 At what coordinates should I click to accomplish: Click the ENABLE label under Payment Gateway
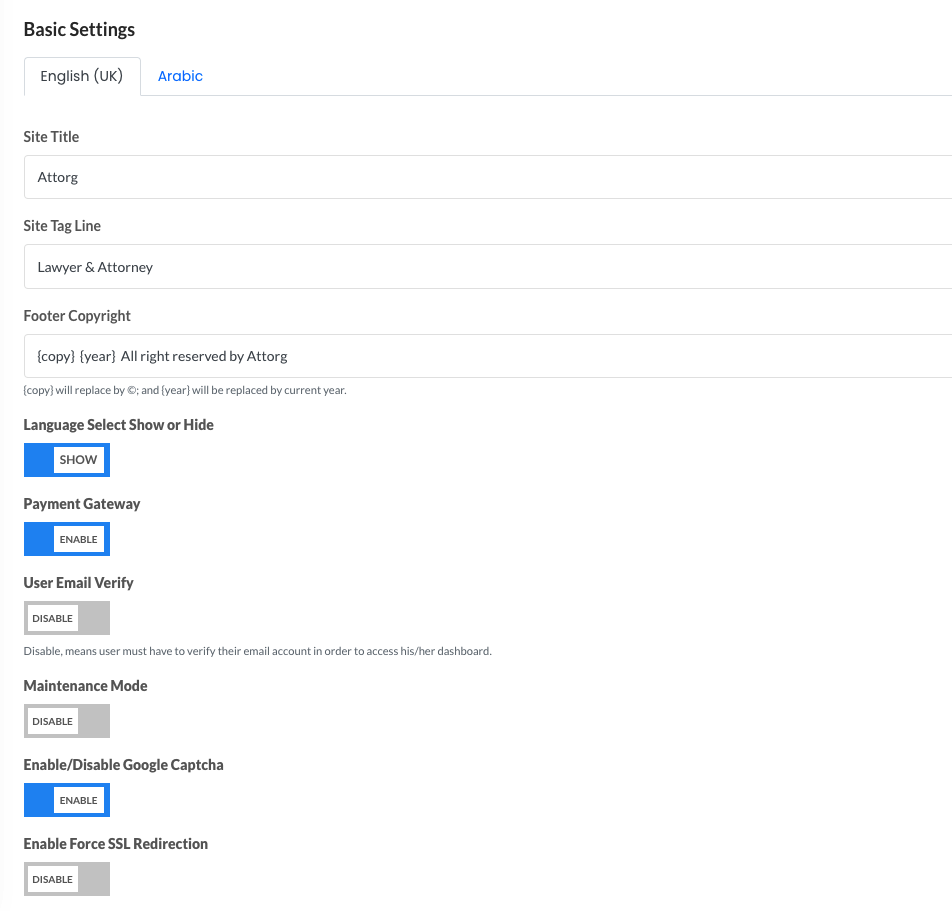click(x=78, y=539)
